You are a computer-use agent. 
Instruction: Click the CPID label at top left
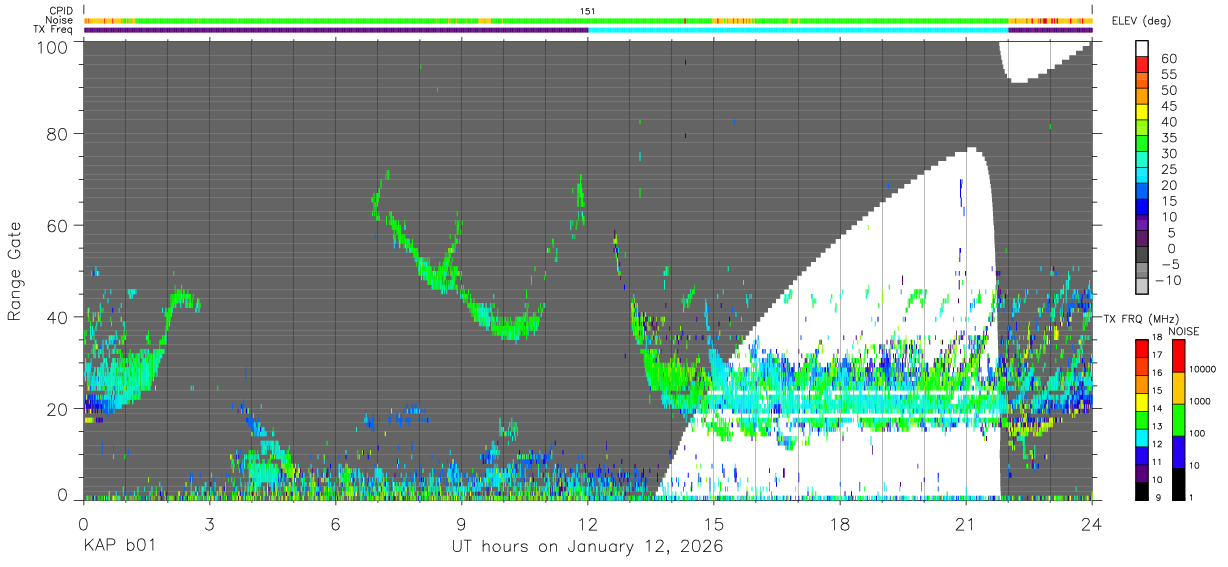[x=60, y=11]
